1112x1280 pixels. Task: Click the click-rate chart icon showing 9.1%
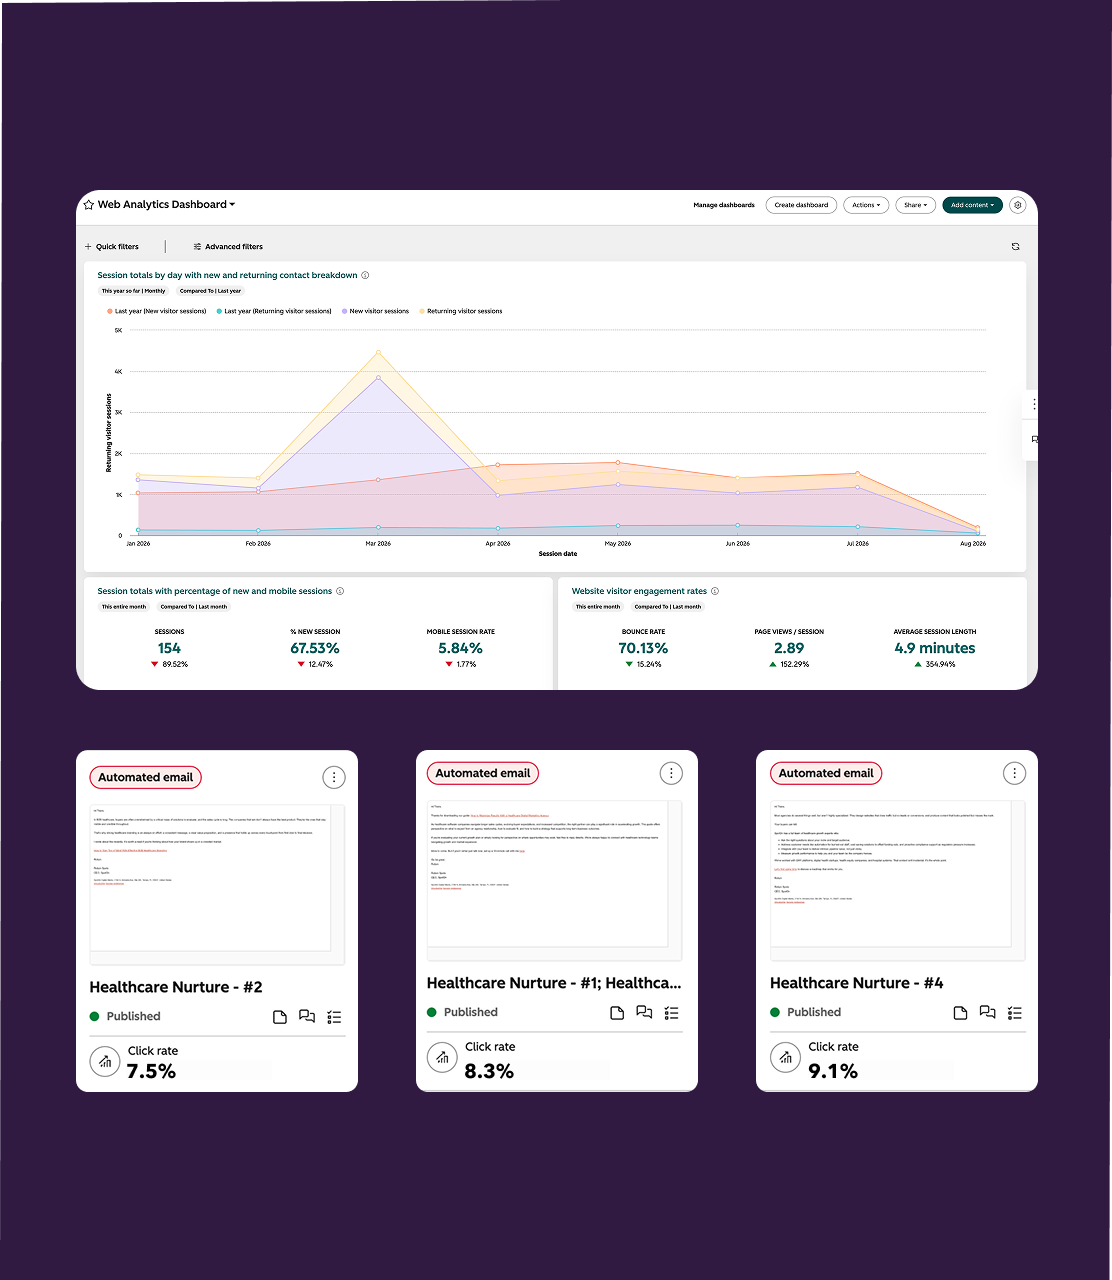click(785, 1057)
